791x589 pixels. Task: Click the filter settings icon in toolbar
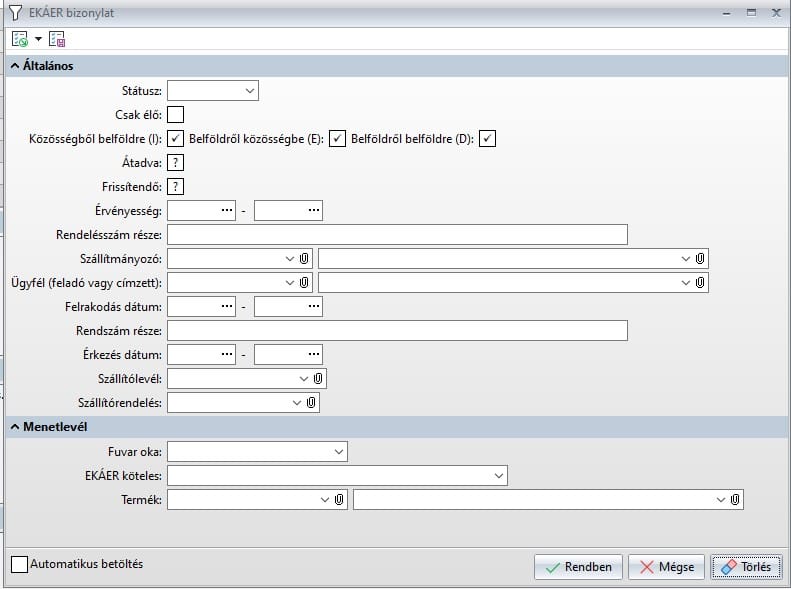coord(20,39)
